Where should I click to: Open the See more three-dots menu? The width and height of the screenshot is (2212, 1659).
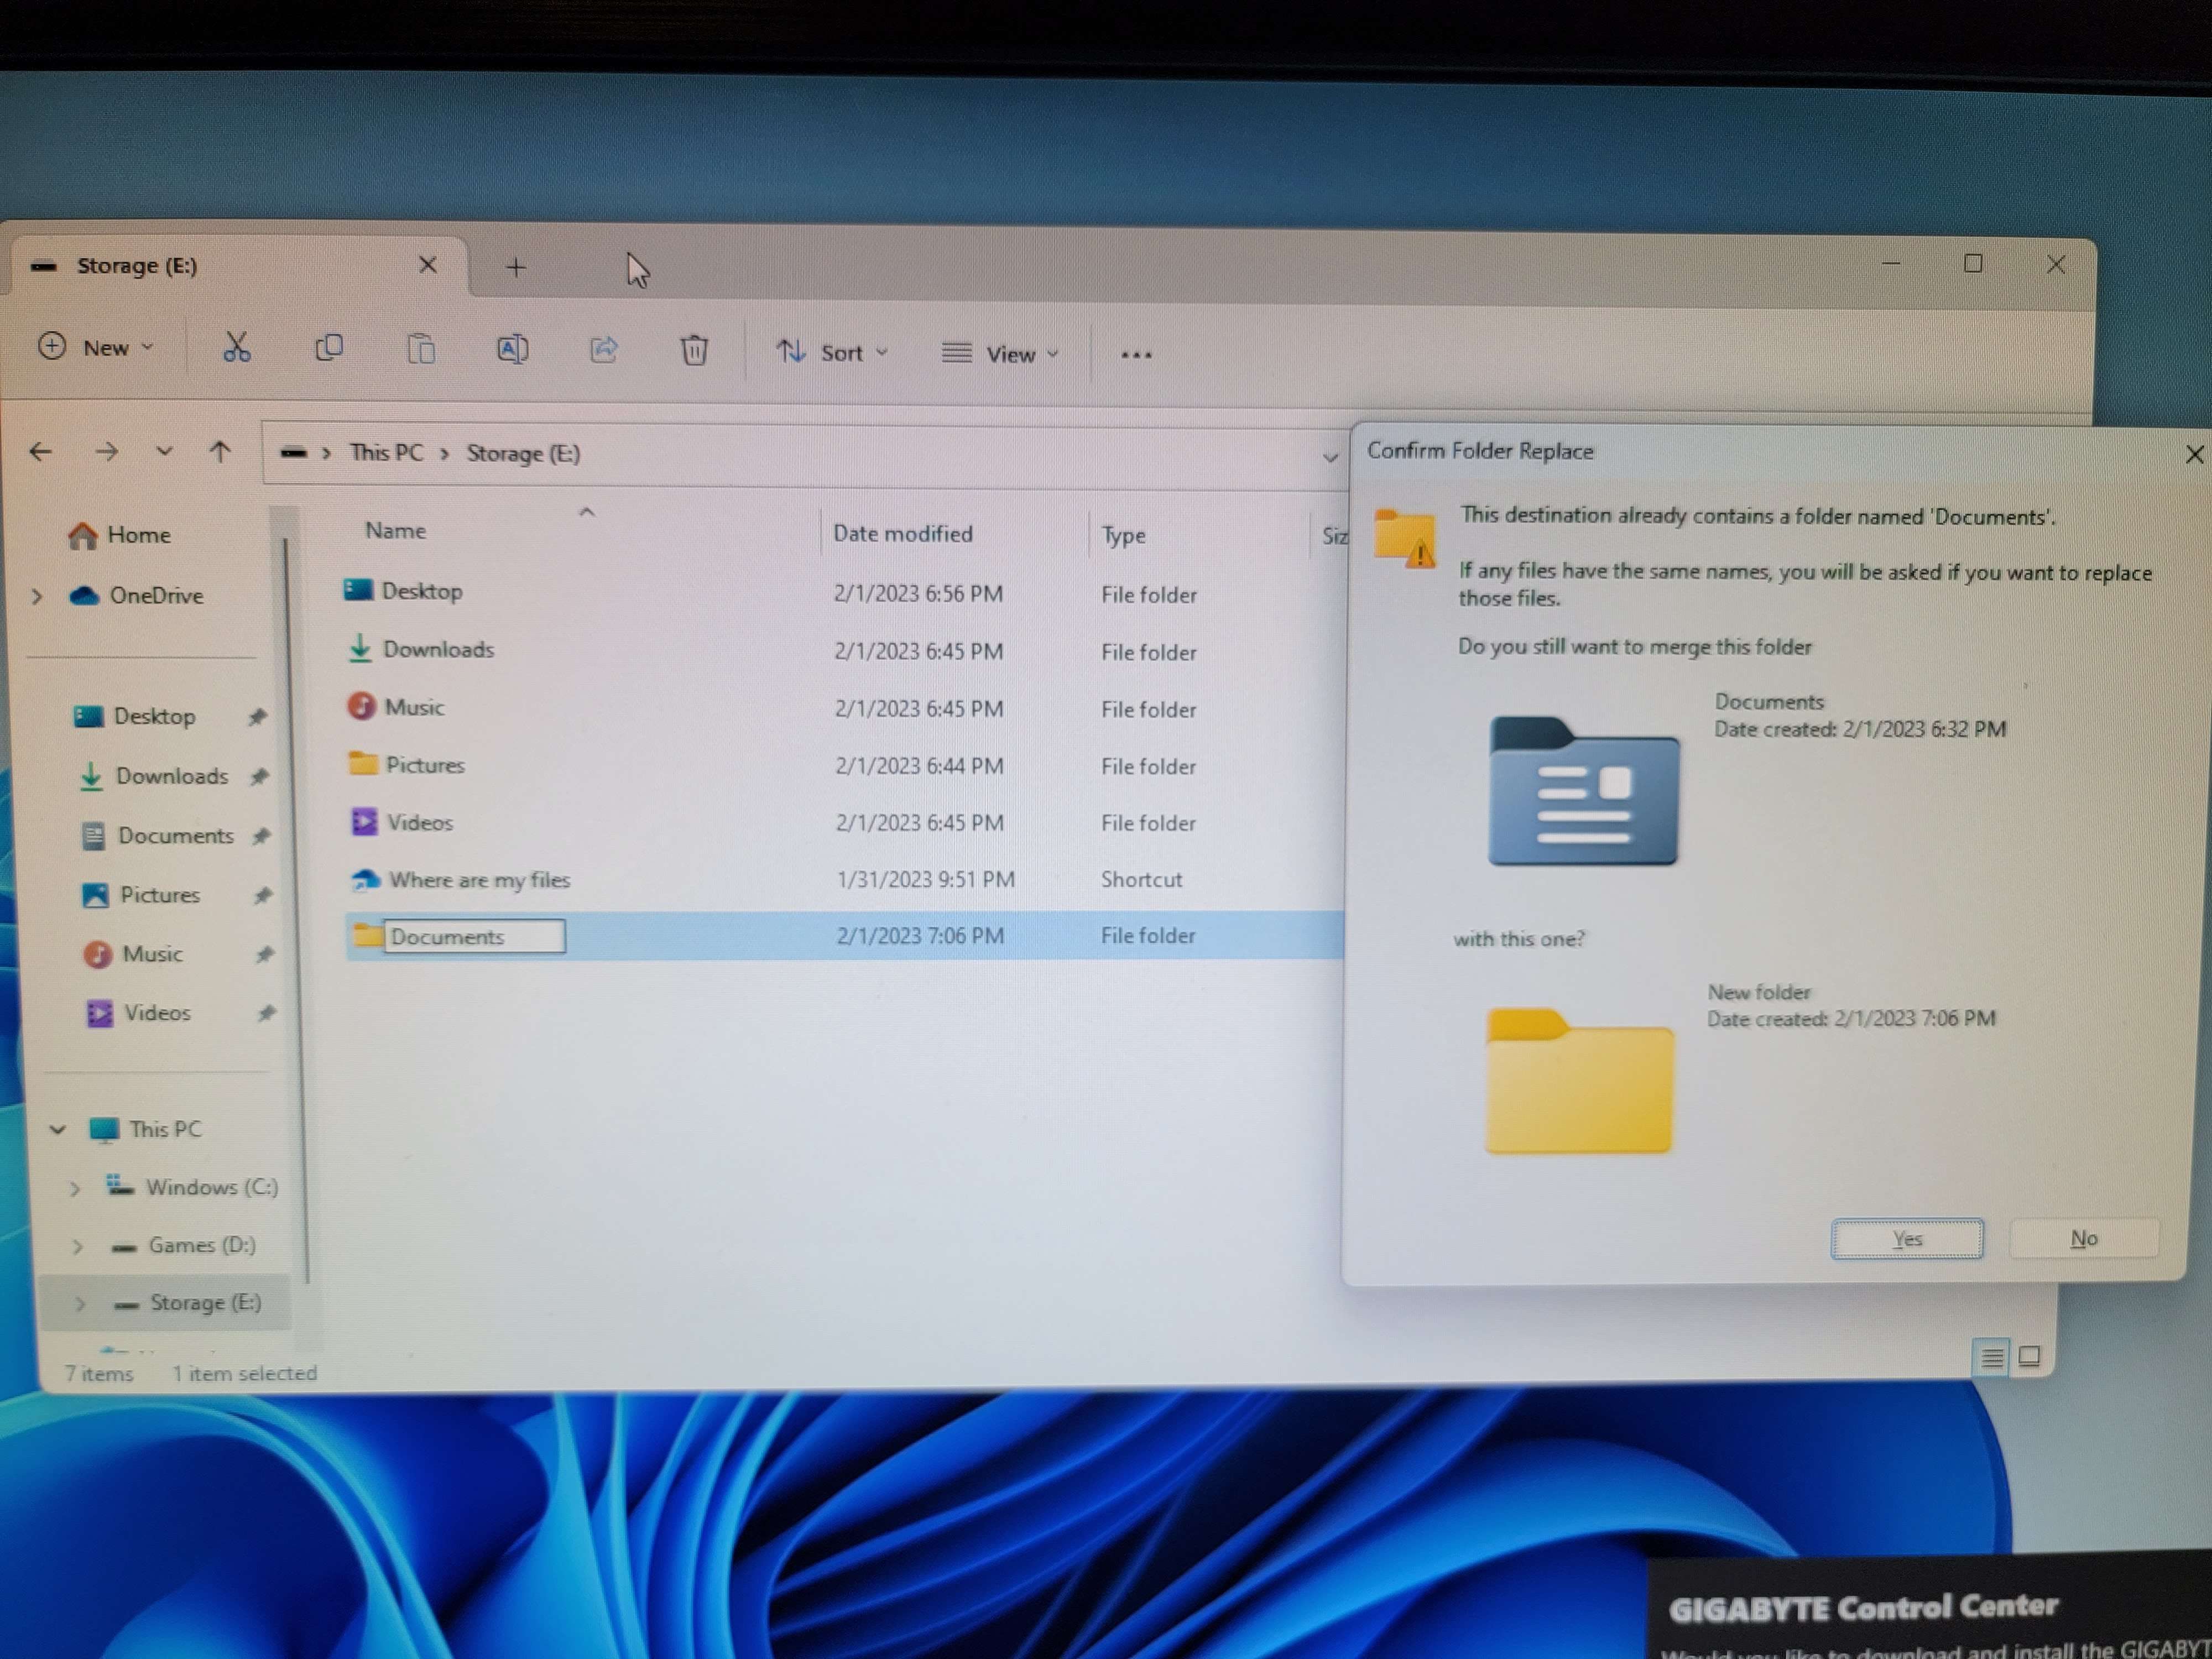(x=1136, y=354)
